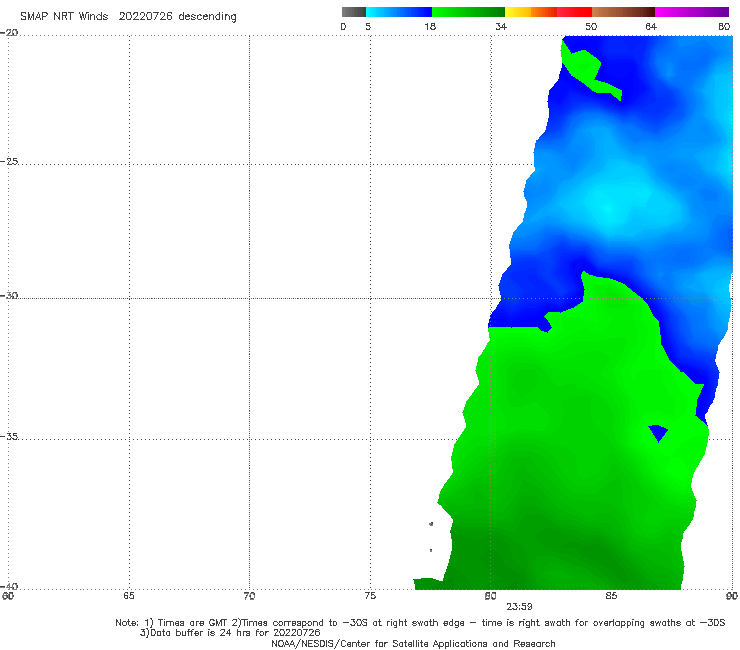Click the longitude label '70'
Screen dimensions: 740x650
coord(249,596)
